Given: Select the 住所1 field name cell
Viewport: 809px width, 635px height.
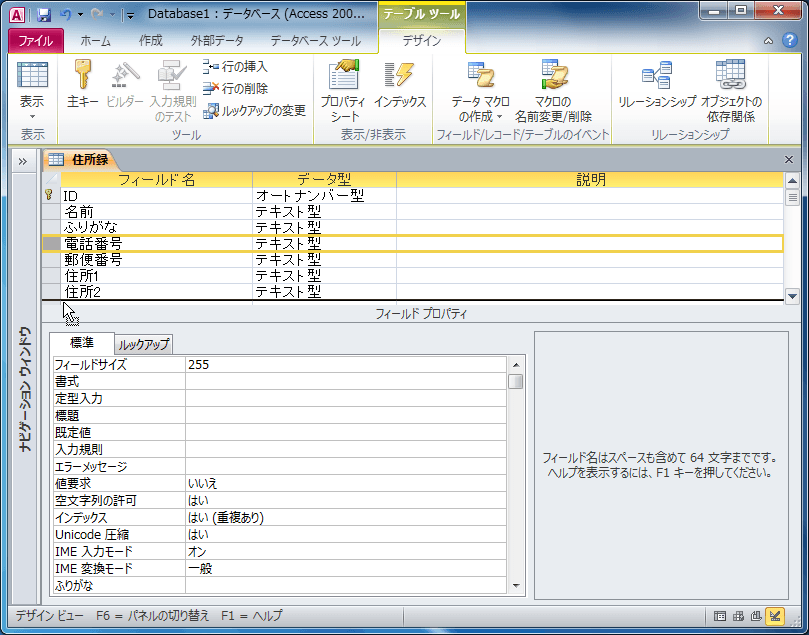Looking at the screenshot, I should (156, 275).
